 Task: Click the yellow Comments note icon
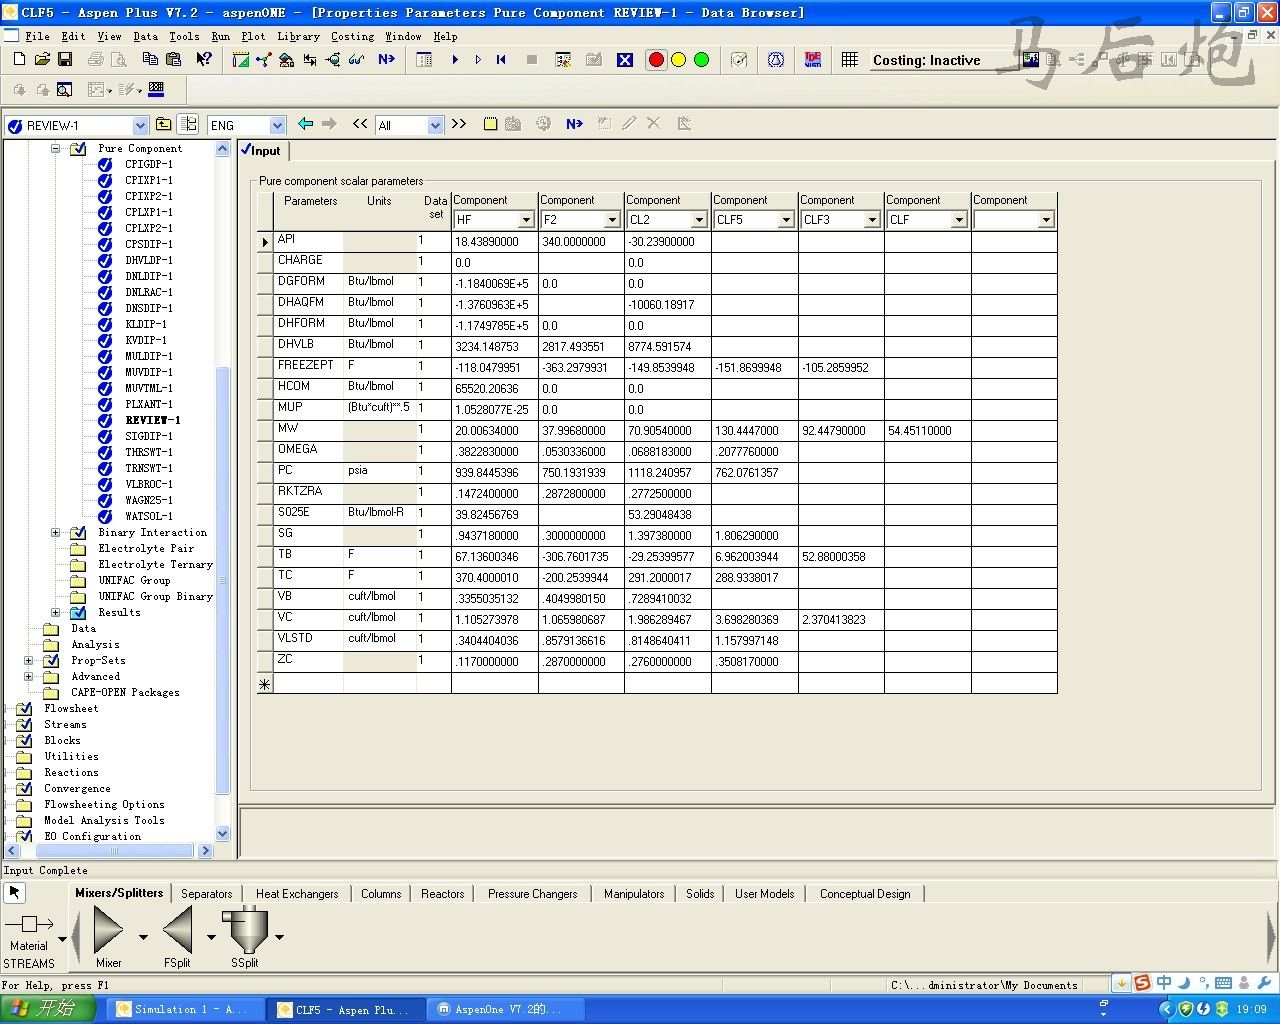click(490, 124)
